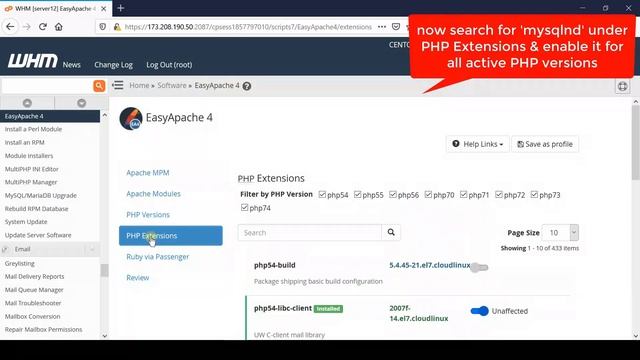Open the PHP Versions section
Image resolution: width=640 pixels, height=360 pixels.
click(x=148, y=215)
